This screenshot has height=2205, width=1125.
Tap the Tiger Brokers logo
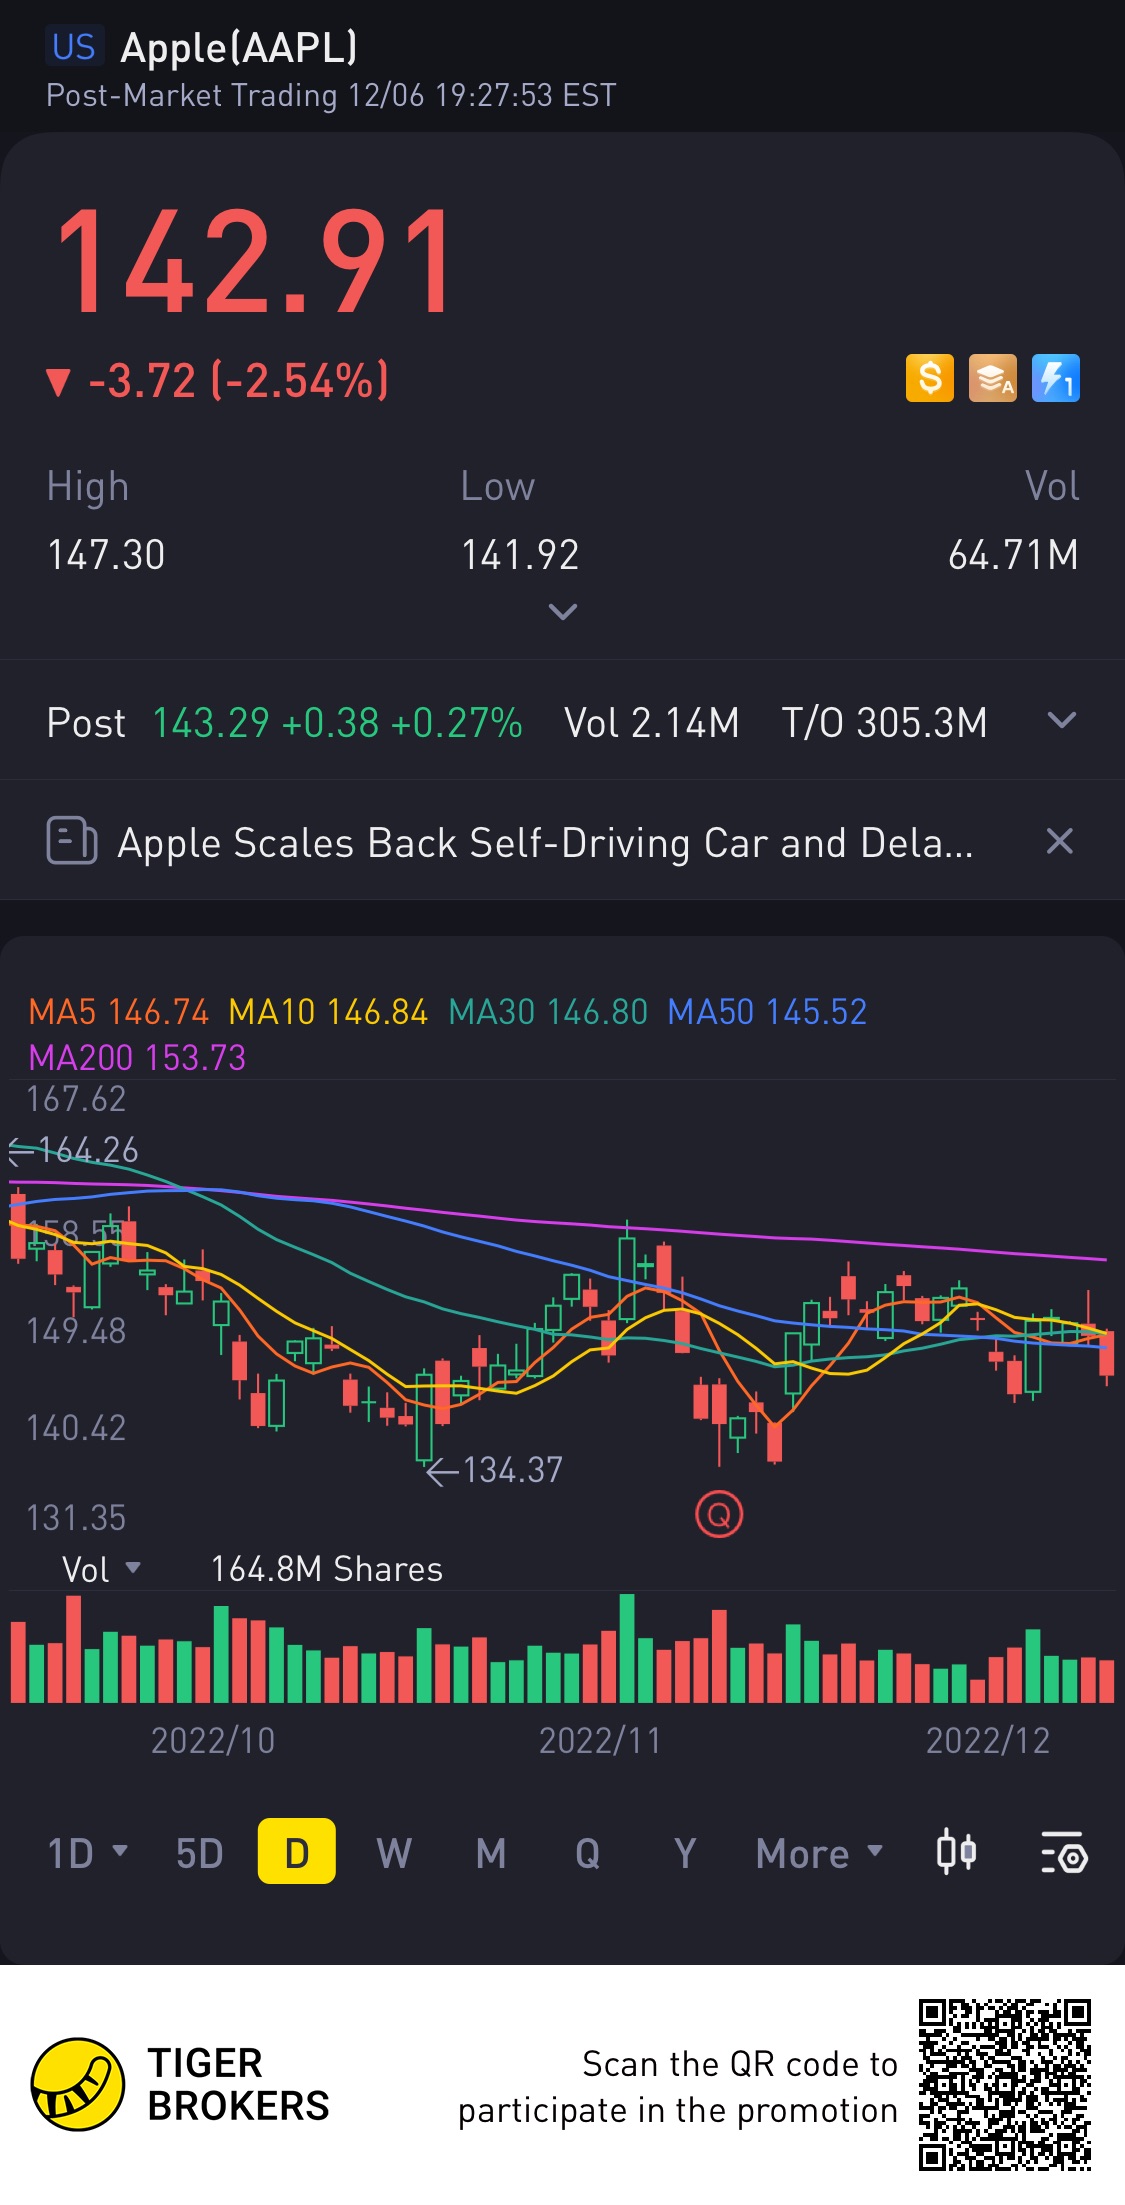[180, 2084]
